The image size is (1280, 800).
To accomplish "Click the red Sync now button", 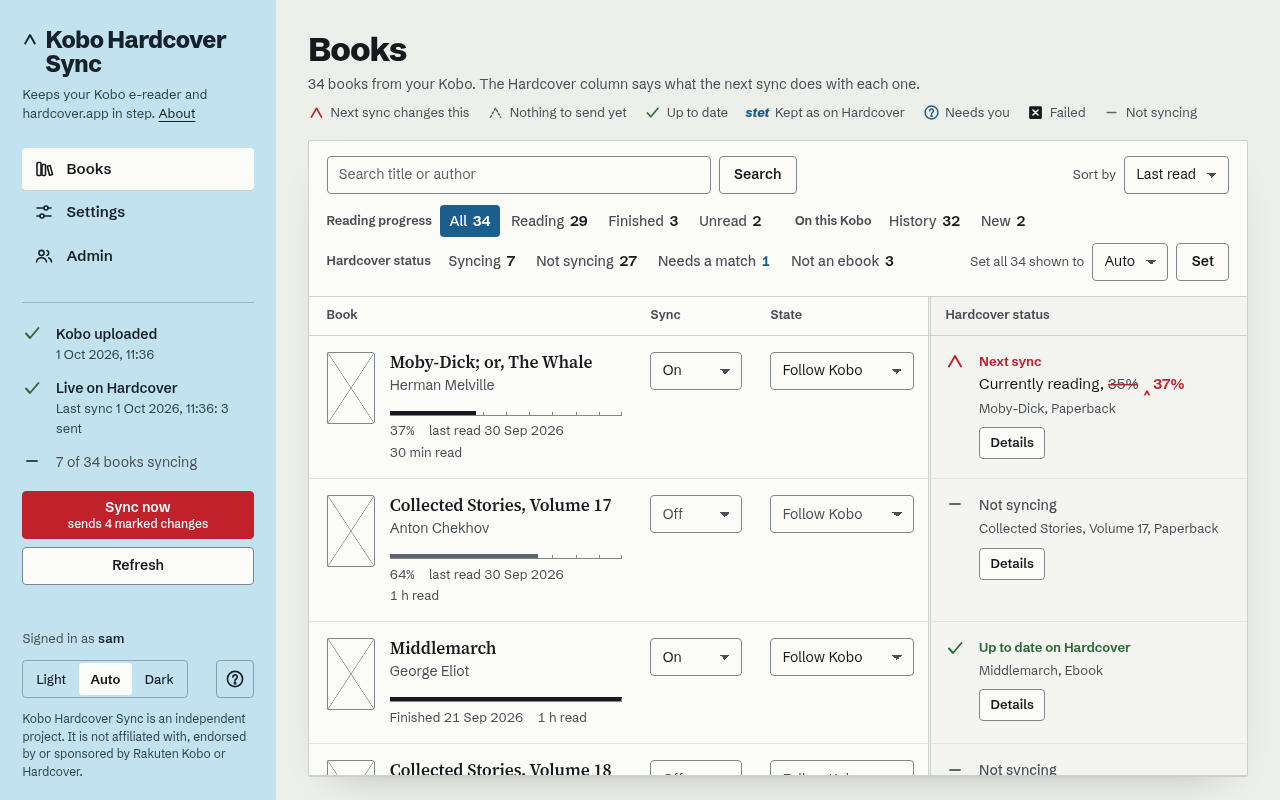I will coord(138,515).
